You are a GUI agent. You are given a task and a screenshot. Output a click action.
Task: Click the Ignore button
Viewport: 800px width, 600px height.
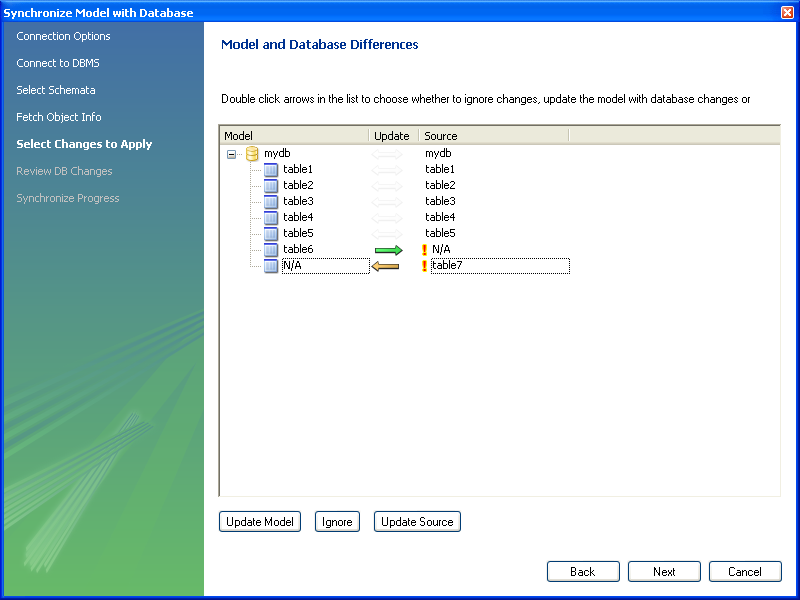tap(337, 521)
